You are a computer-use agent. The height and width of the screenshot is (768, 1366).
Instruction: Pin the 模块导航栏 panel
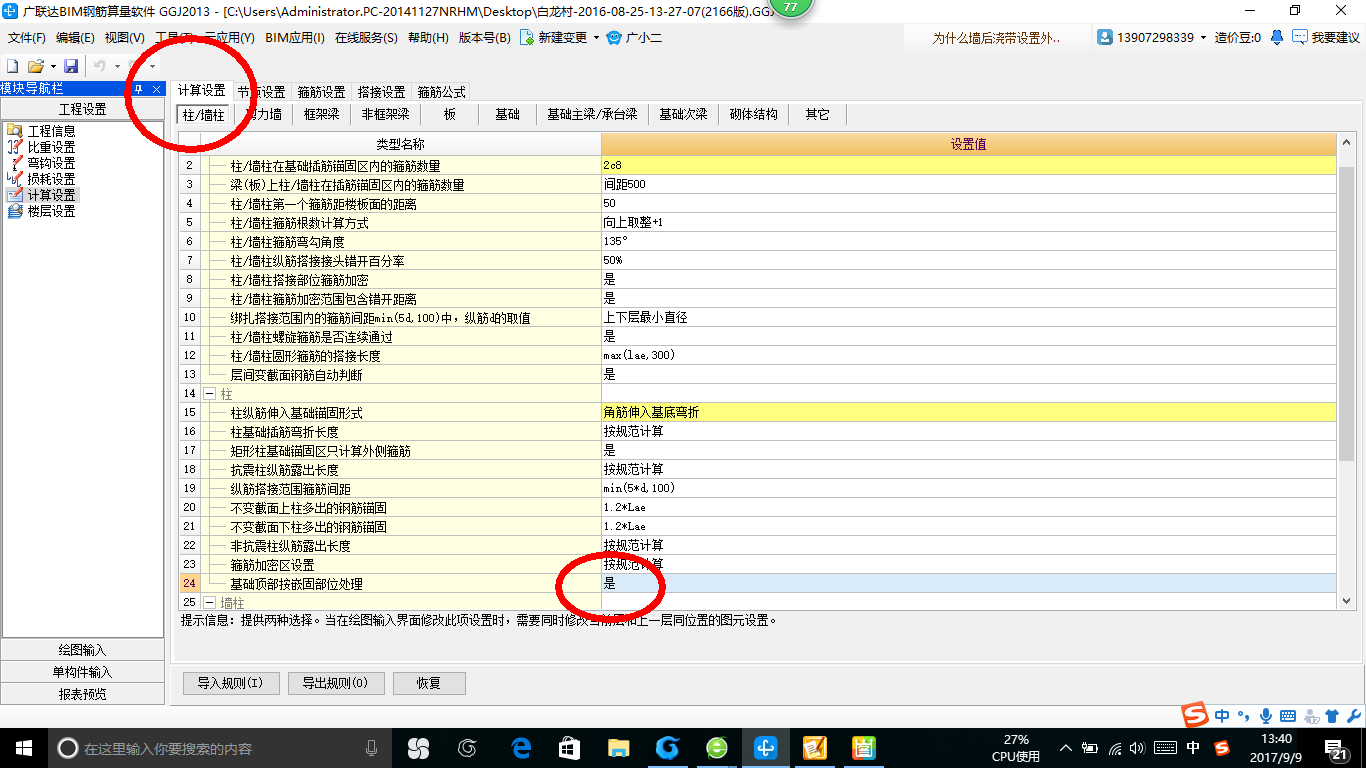[139, 89]
